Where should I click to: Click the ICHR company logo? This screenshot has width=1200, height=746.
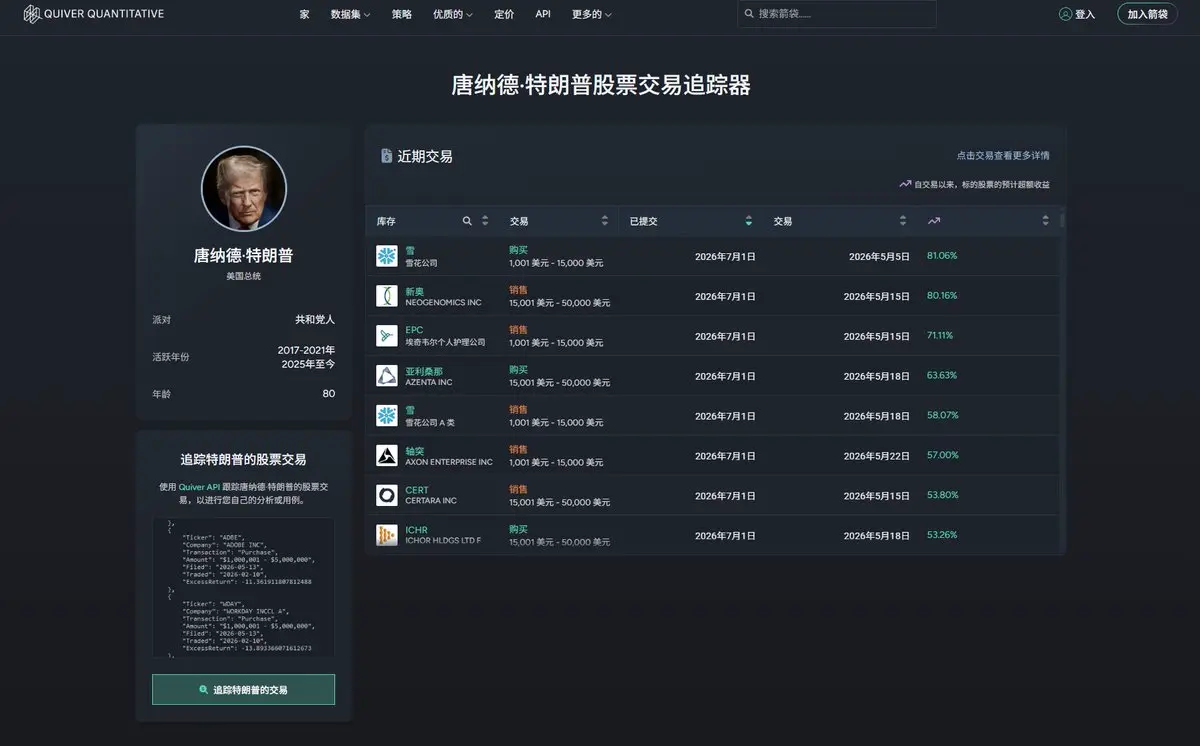tap(387, 536)
